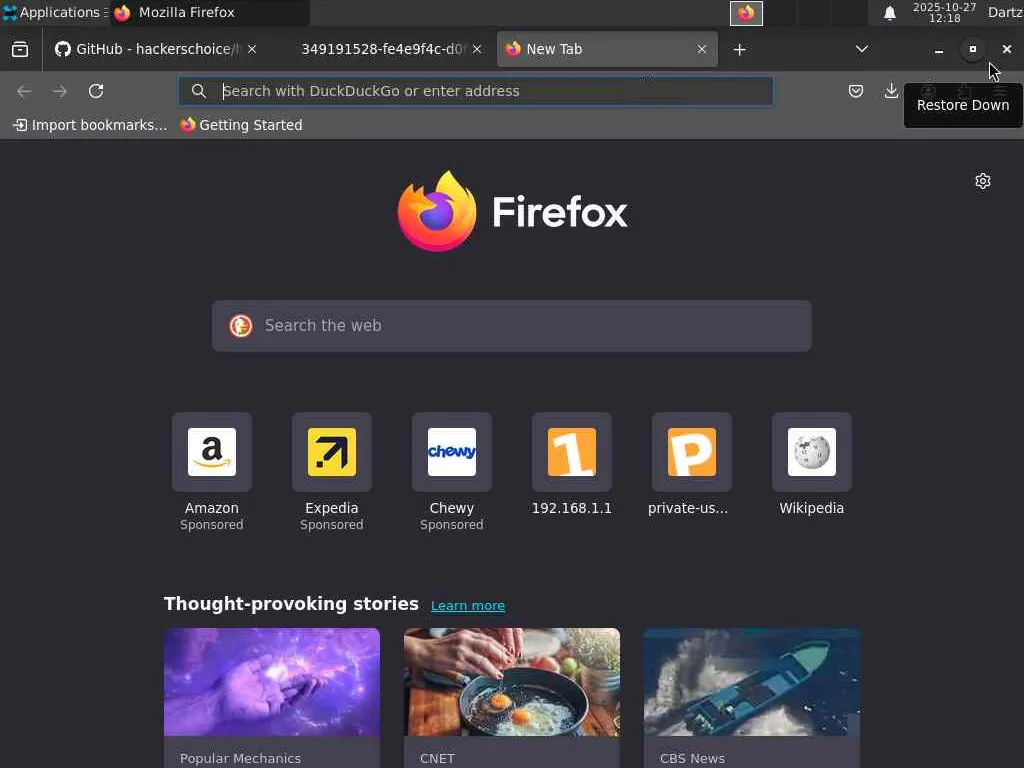The image size is (1024, 768).
Task: Expand the list all tabs dropdown
Action: [x=862, y=49]
